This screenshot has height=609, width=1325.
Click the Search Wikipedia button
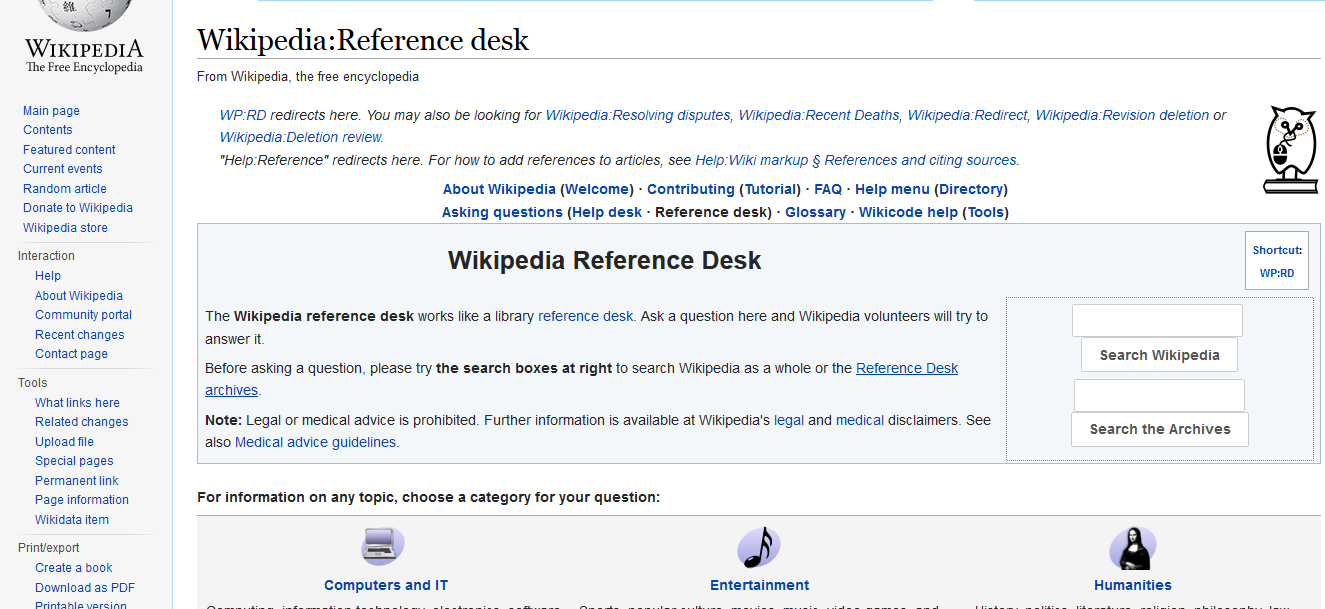[x=1159, y=355]
